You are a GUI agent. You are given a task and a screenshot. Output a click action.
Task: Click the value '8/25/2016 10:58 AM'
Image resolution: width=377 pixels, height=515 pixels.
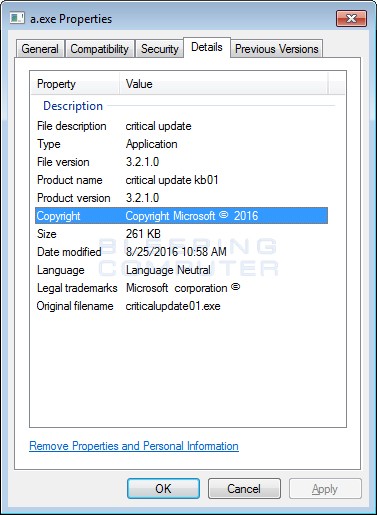(176, 252)
